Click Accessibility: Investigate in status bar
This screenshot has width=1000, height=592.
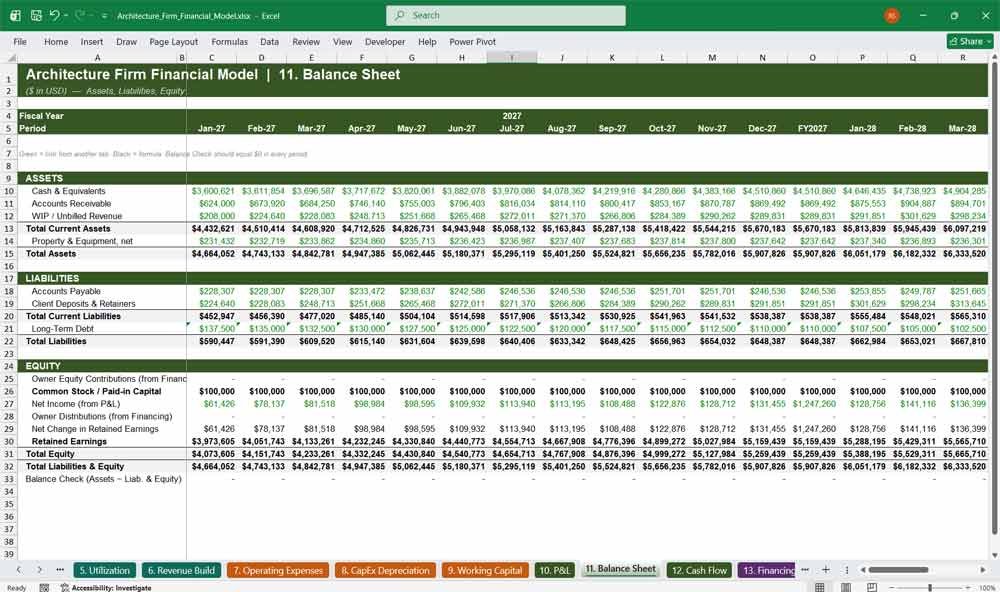point(106,588)
